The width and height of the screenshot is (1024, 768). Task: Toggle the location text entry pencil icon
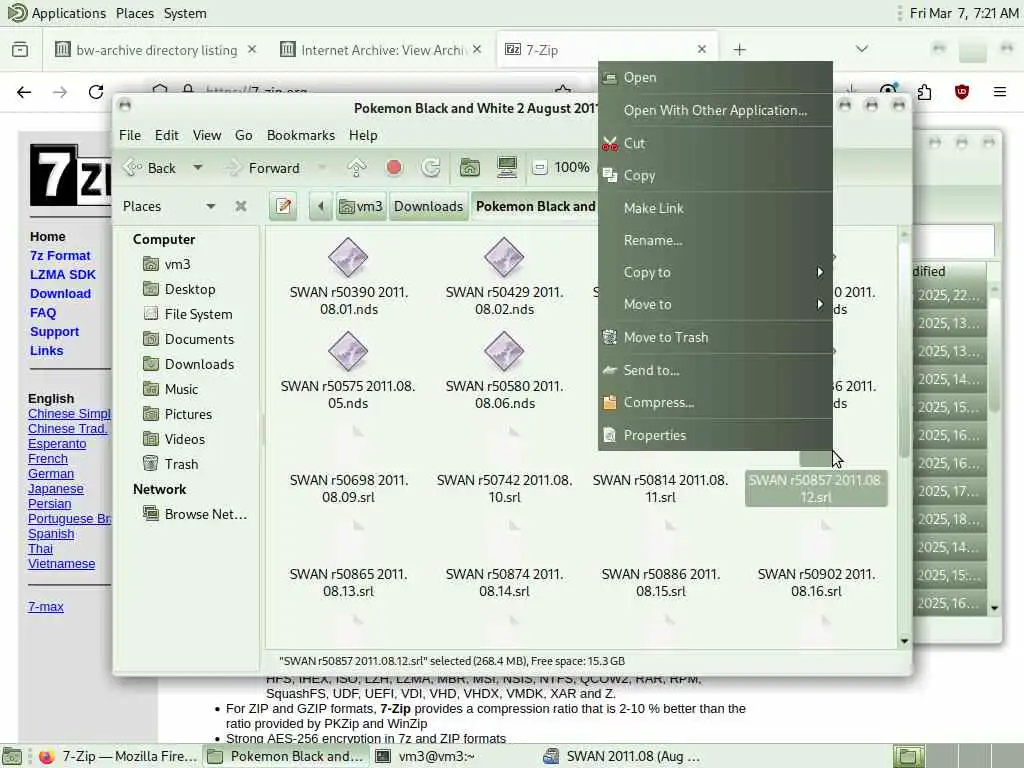[x=283, y=206]
